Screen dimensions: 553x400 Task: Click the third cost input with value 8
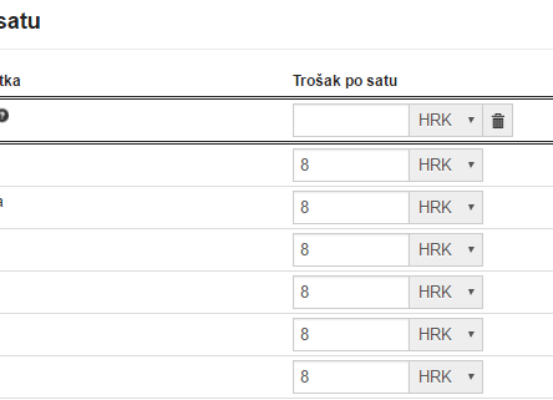pyautogui.click(x=351, y=250)
